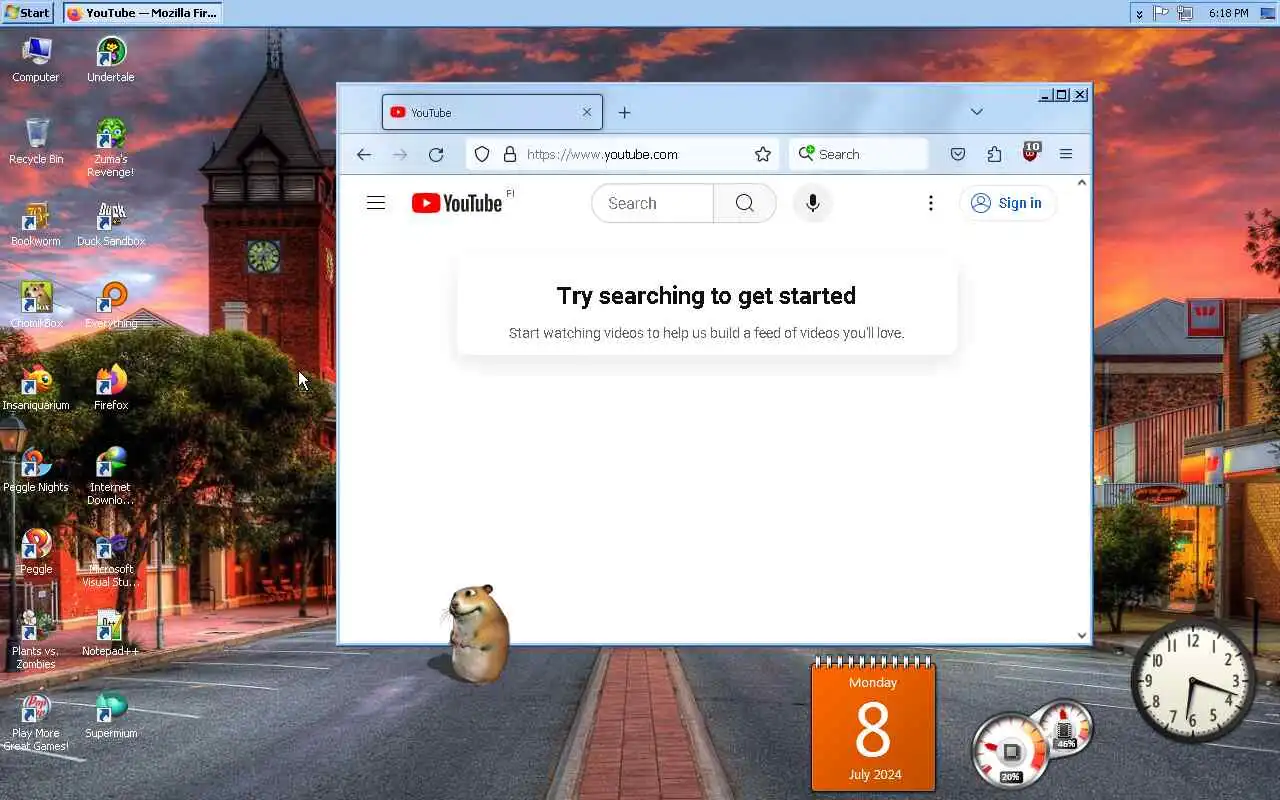This screenshot has width=1280, height=800.
Task: Click the page scrollbar down arrow
Action: (1081, 635)
